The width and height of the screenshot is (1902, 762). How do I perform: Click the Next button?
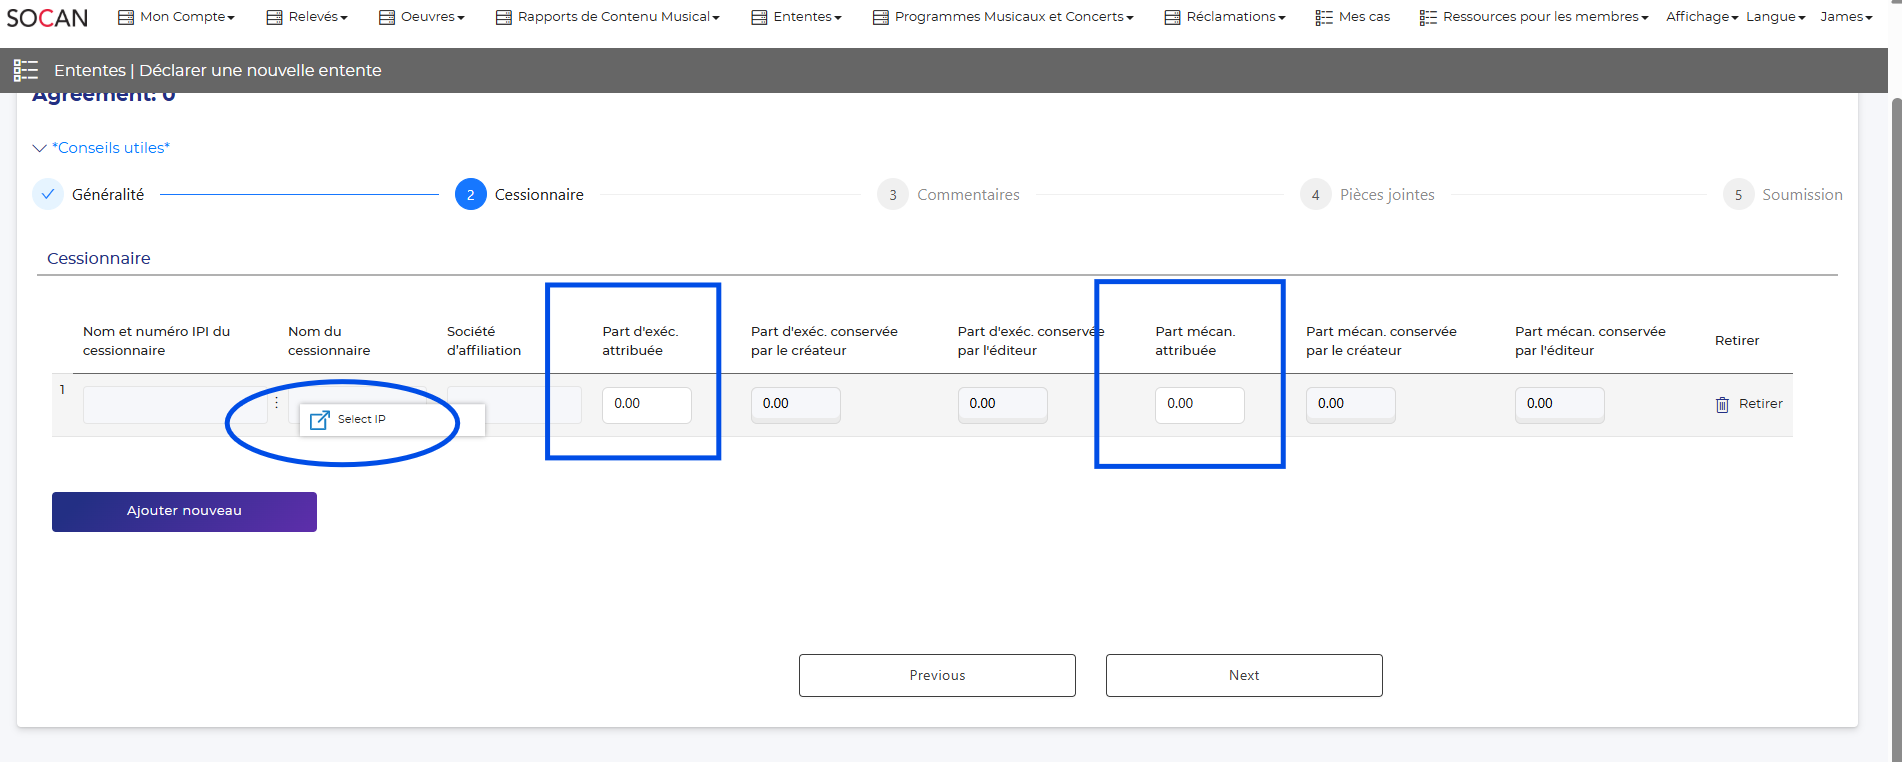click(1243, 676)
